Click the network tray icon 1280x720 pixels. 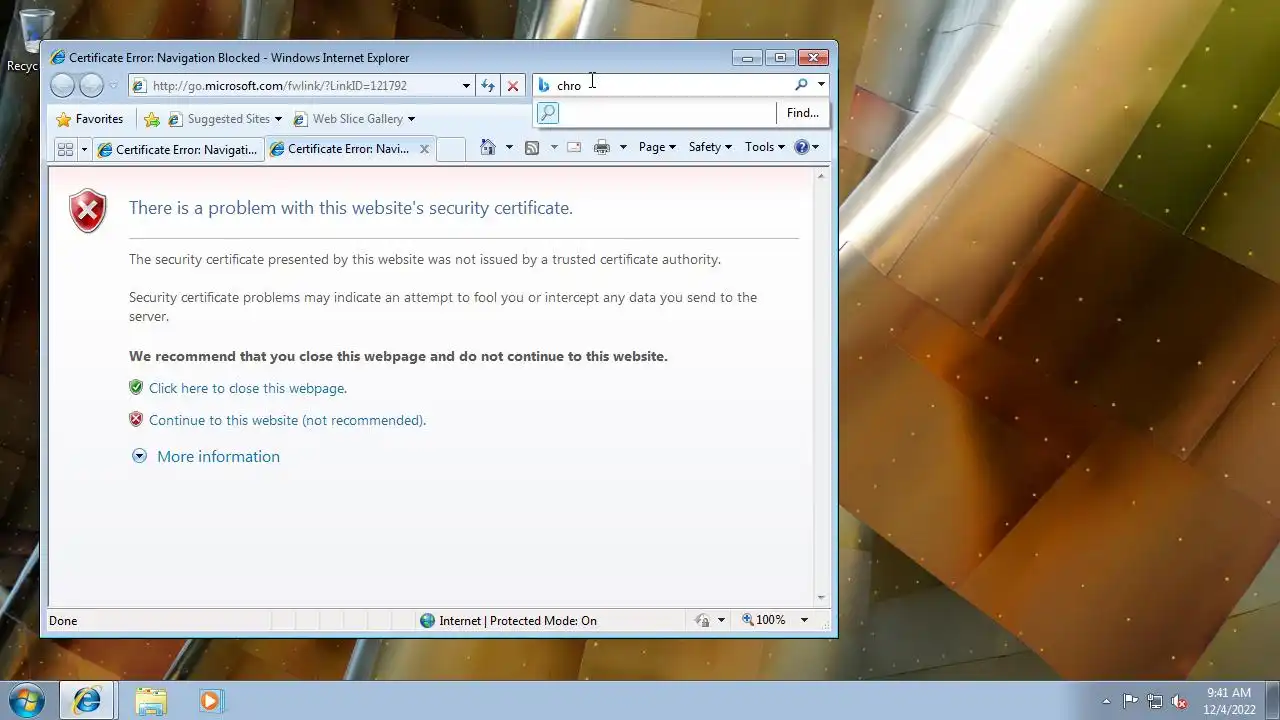pyautogui.click(x=1155, y=701)
